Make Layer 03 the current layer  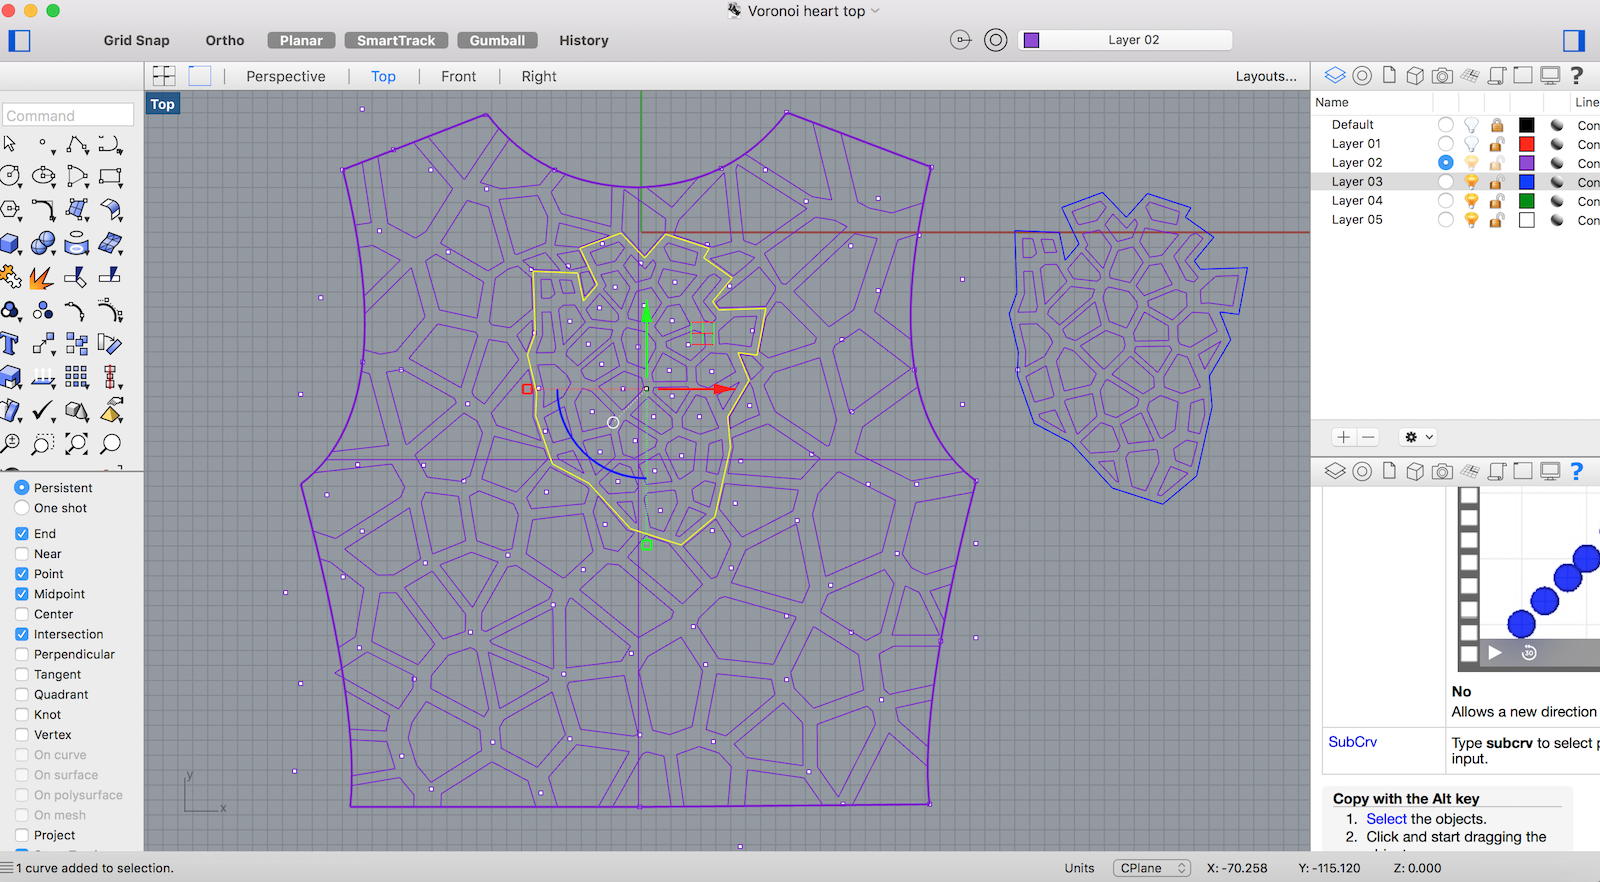(x=1446, y=182)
